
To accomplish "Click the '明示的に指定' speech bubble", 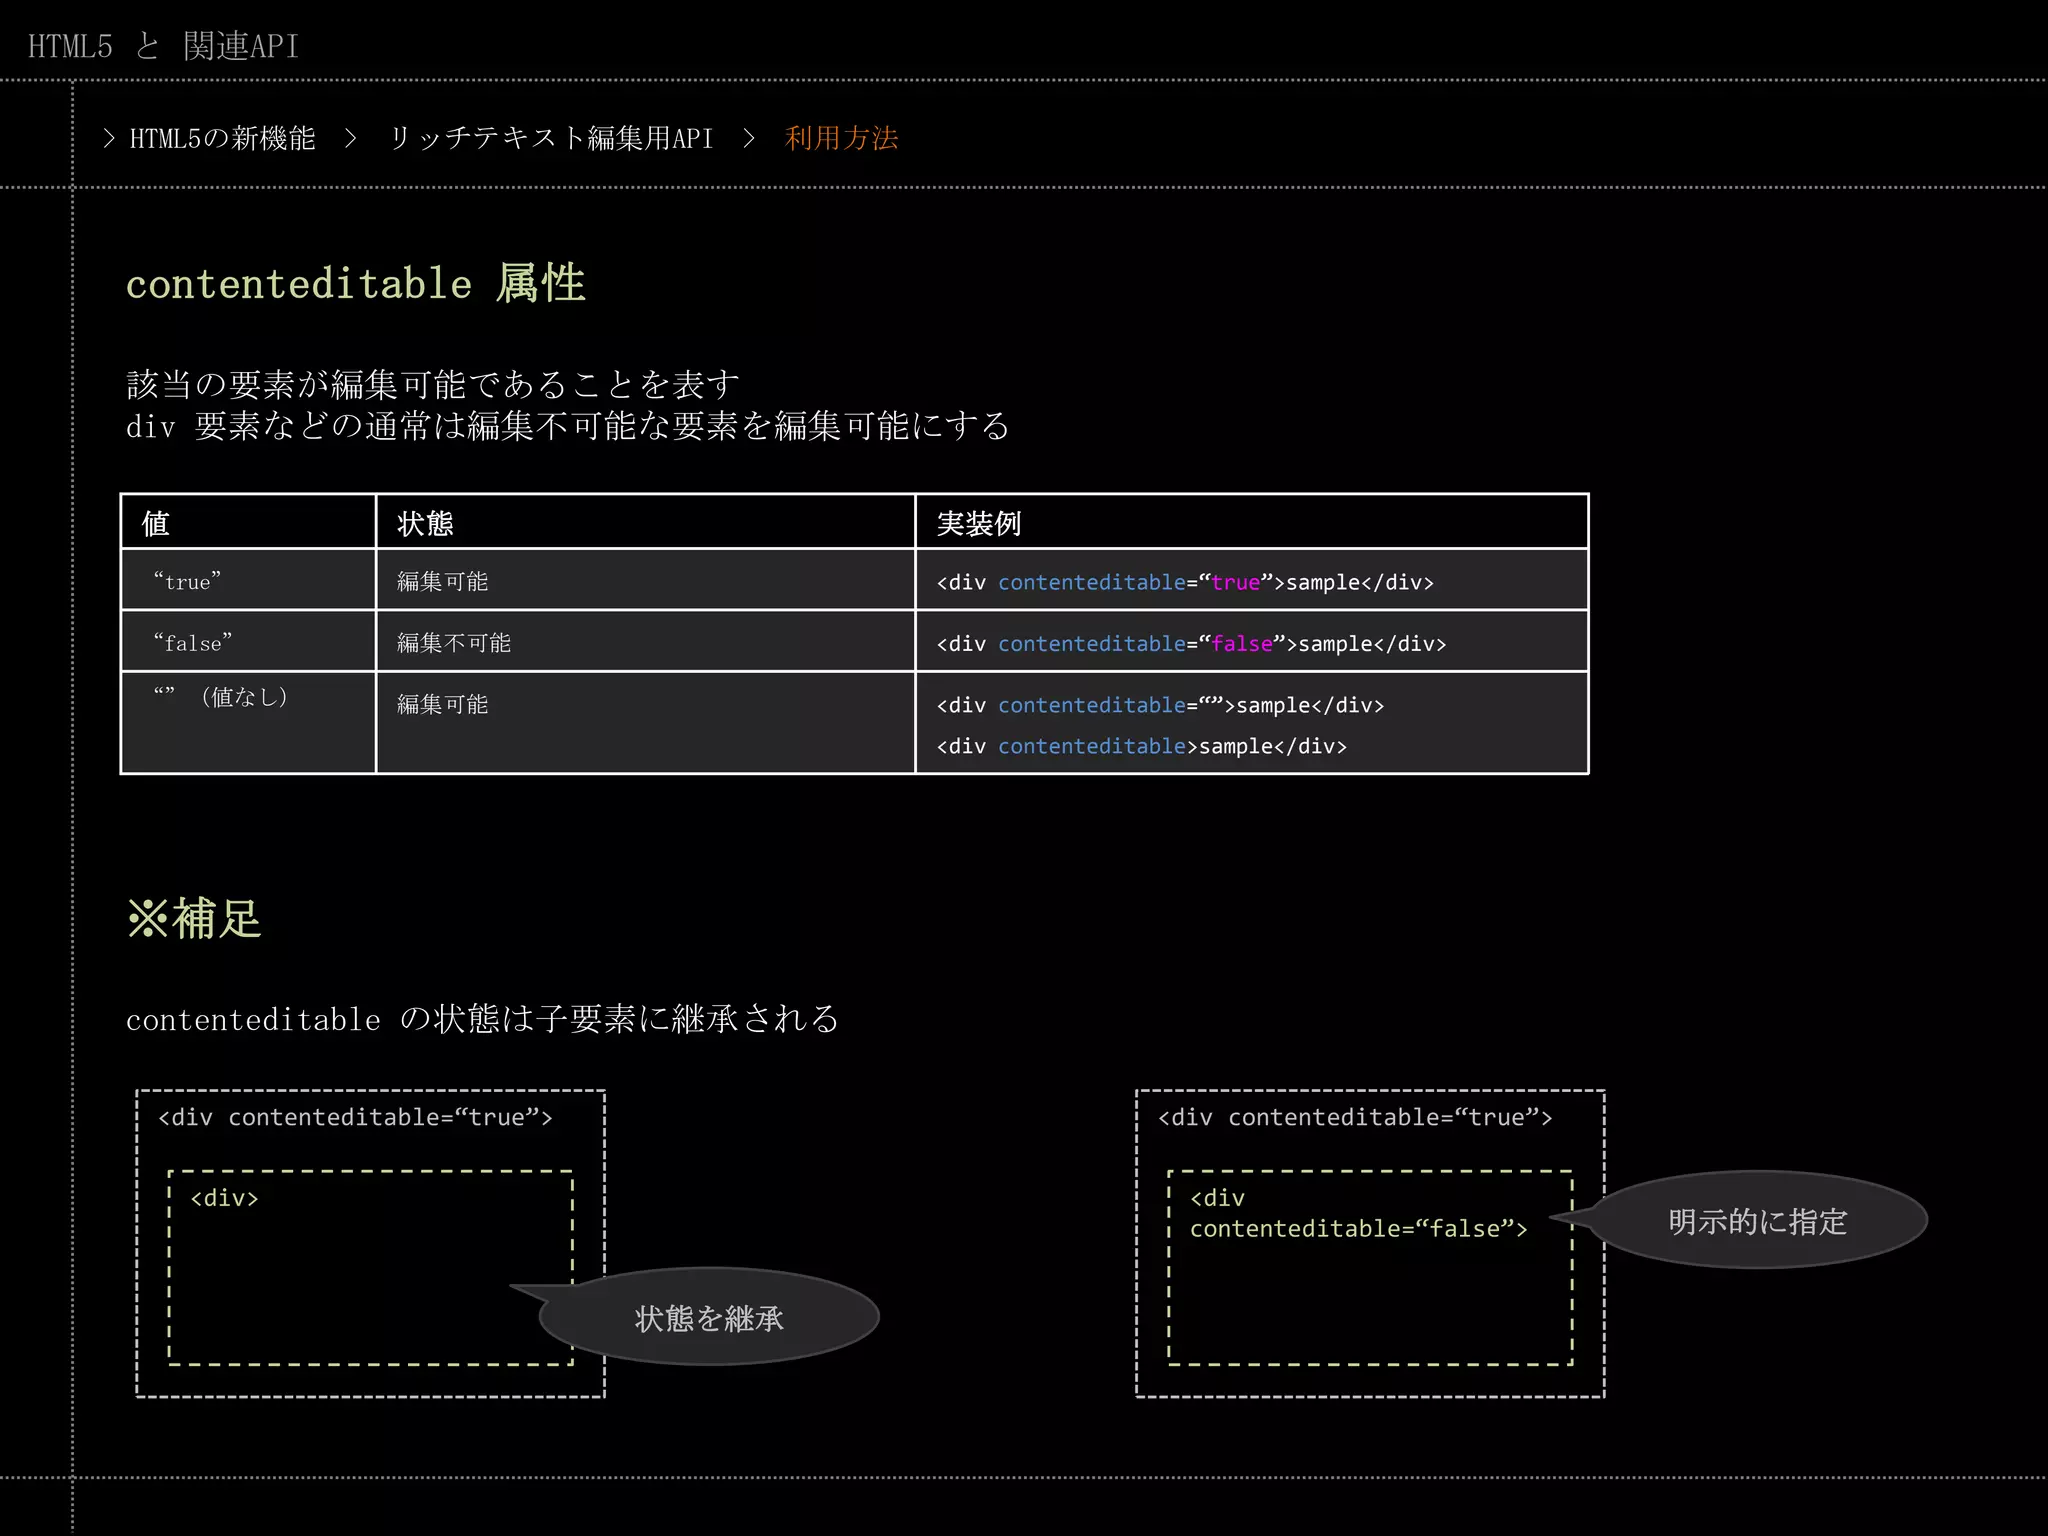I will click(x=1757, y=1220).
